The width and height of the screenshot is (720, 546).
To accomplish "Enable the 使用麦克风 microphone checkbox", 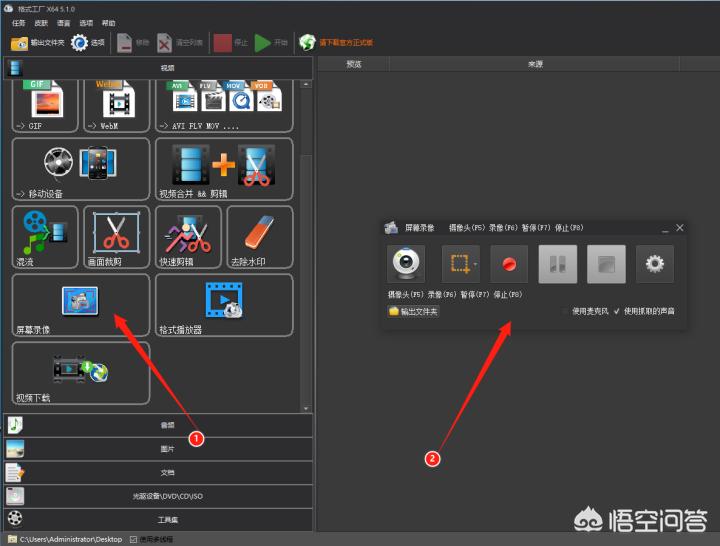I will click(567, 311).
